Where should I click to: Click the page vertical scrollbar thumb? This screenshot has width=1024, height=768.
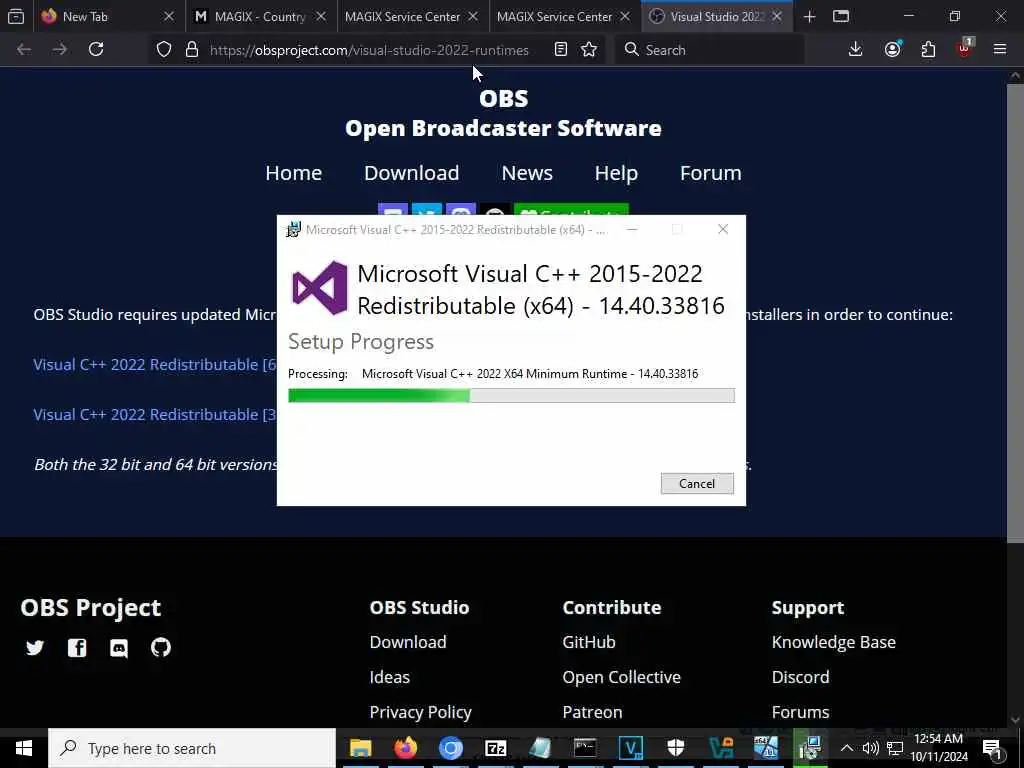click(x=1015, y=312)
